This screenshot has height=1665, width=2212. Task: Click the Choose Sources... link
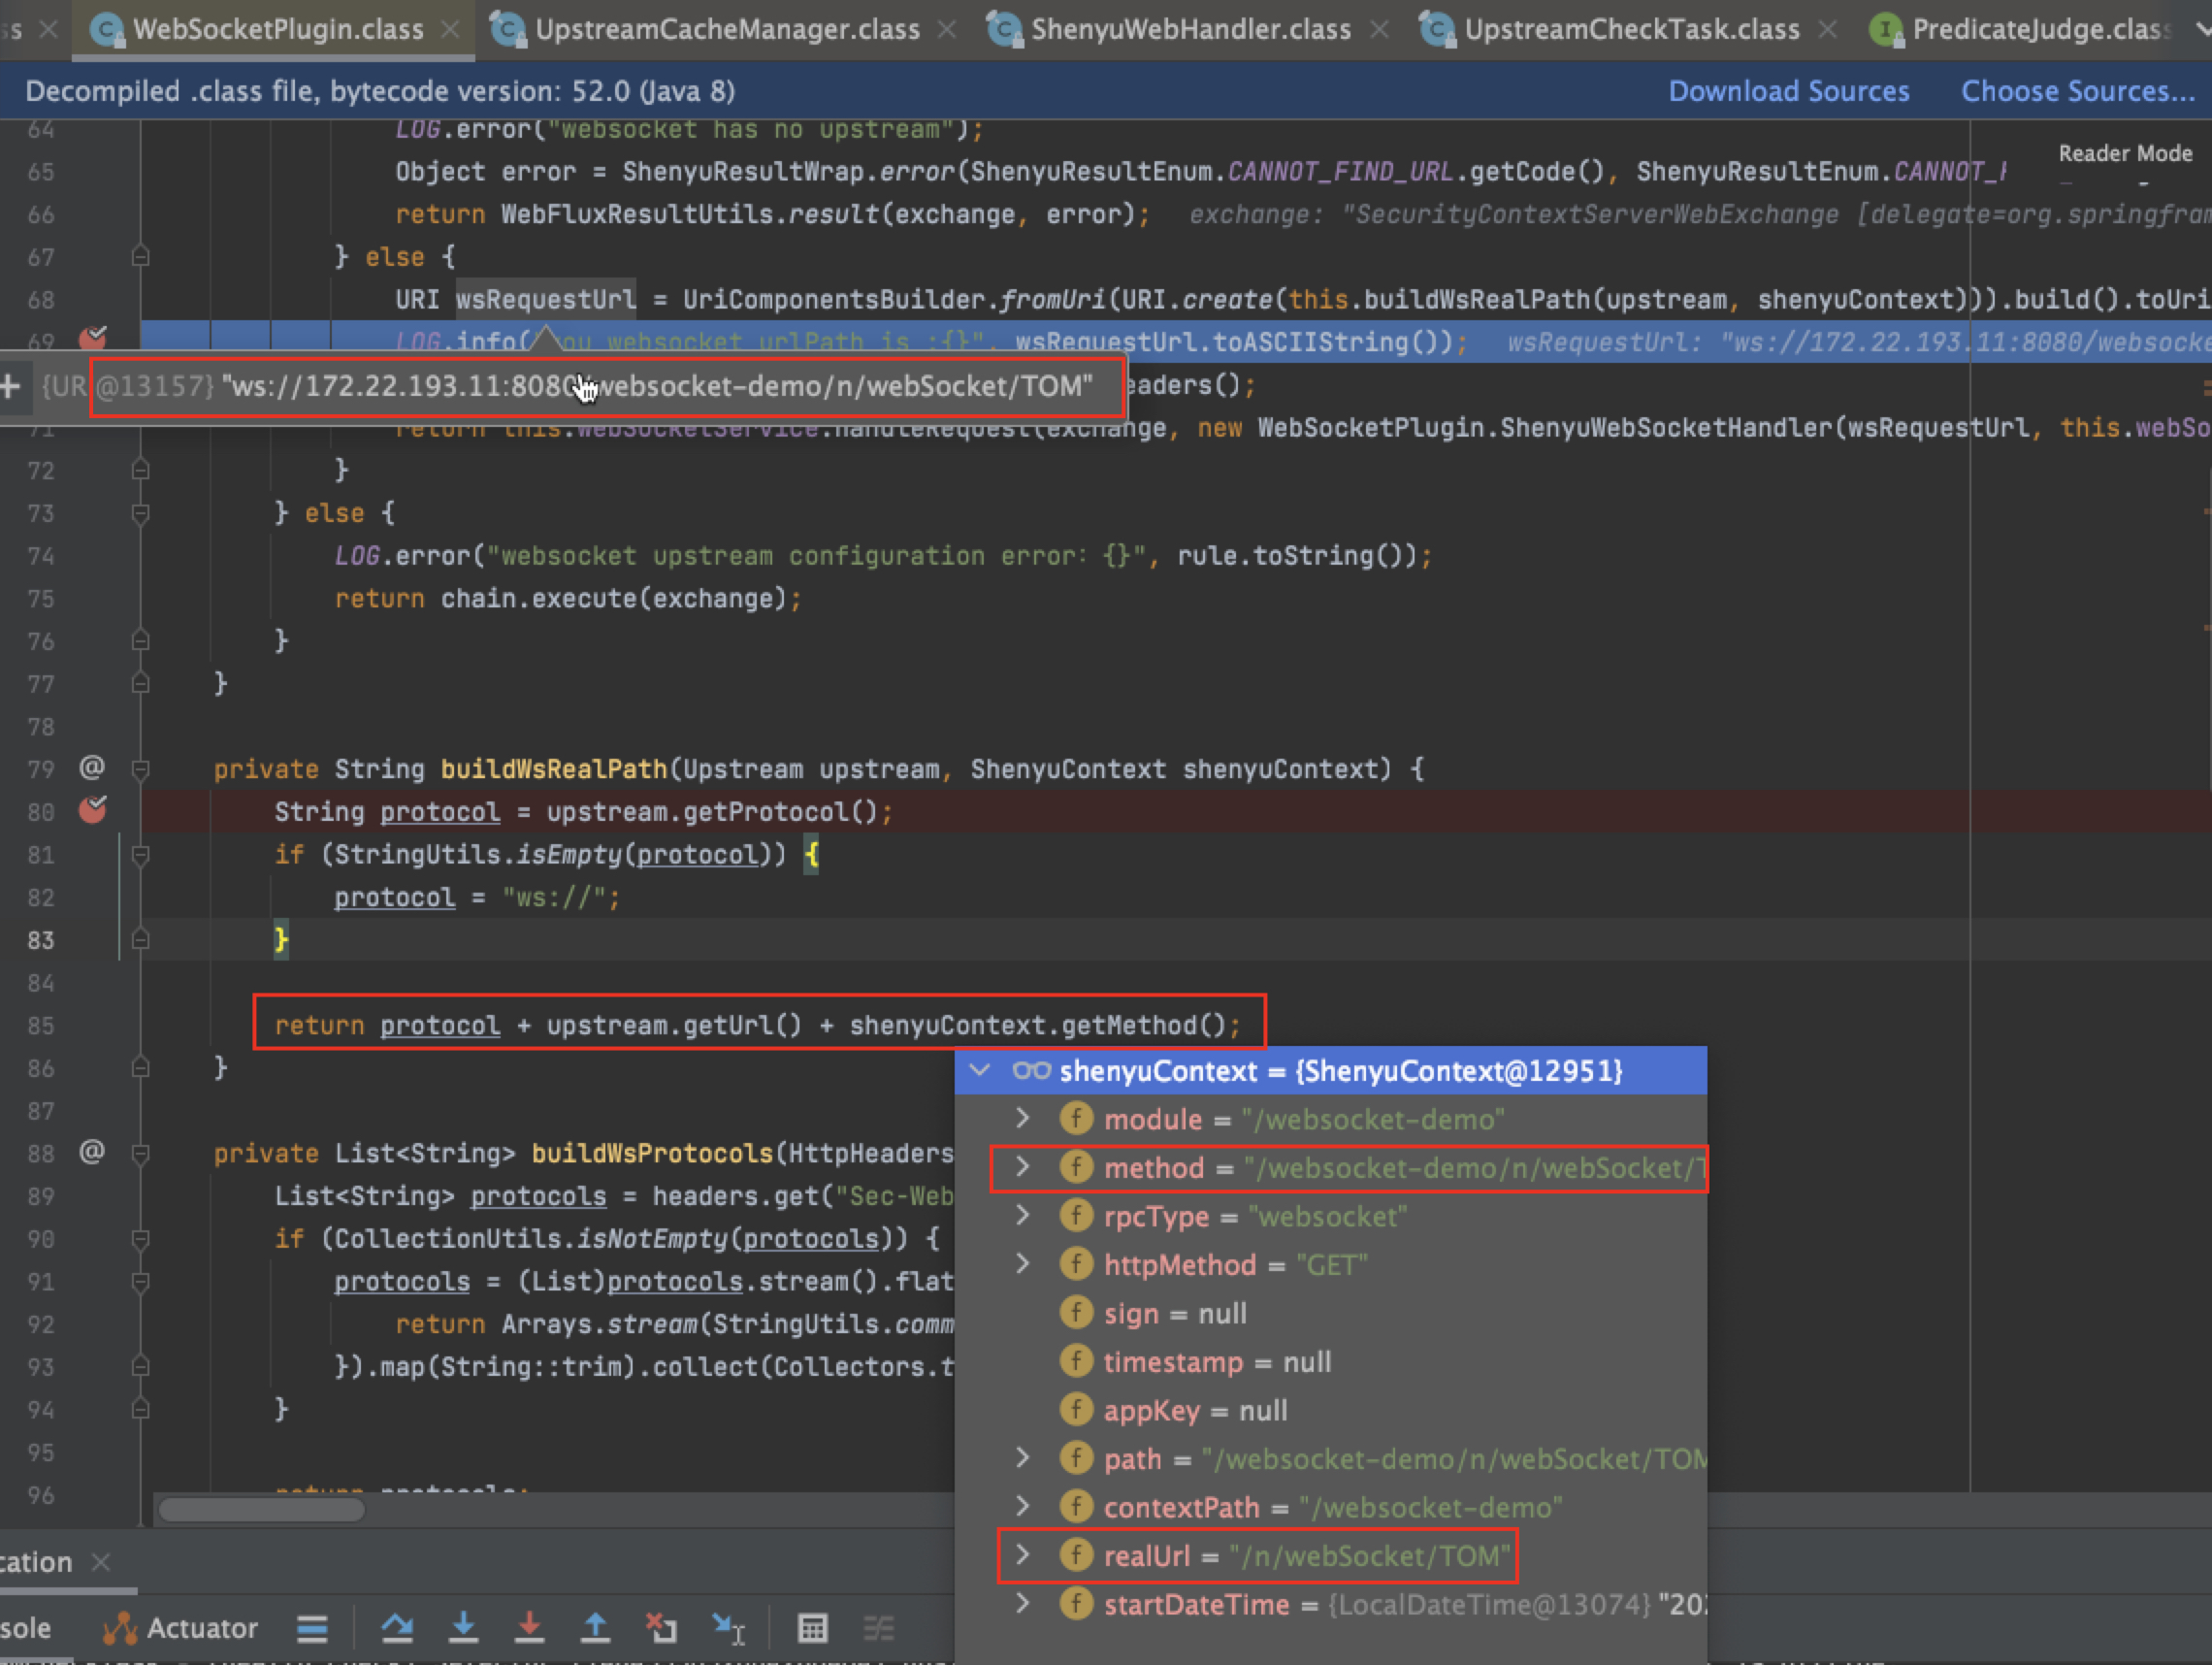[x=2078, y=91]
